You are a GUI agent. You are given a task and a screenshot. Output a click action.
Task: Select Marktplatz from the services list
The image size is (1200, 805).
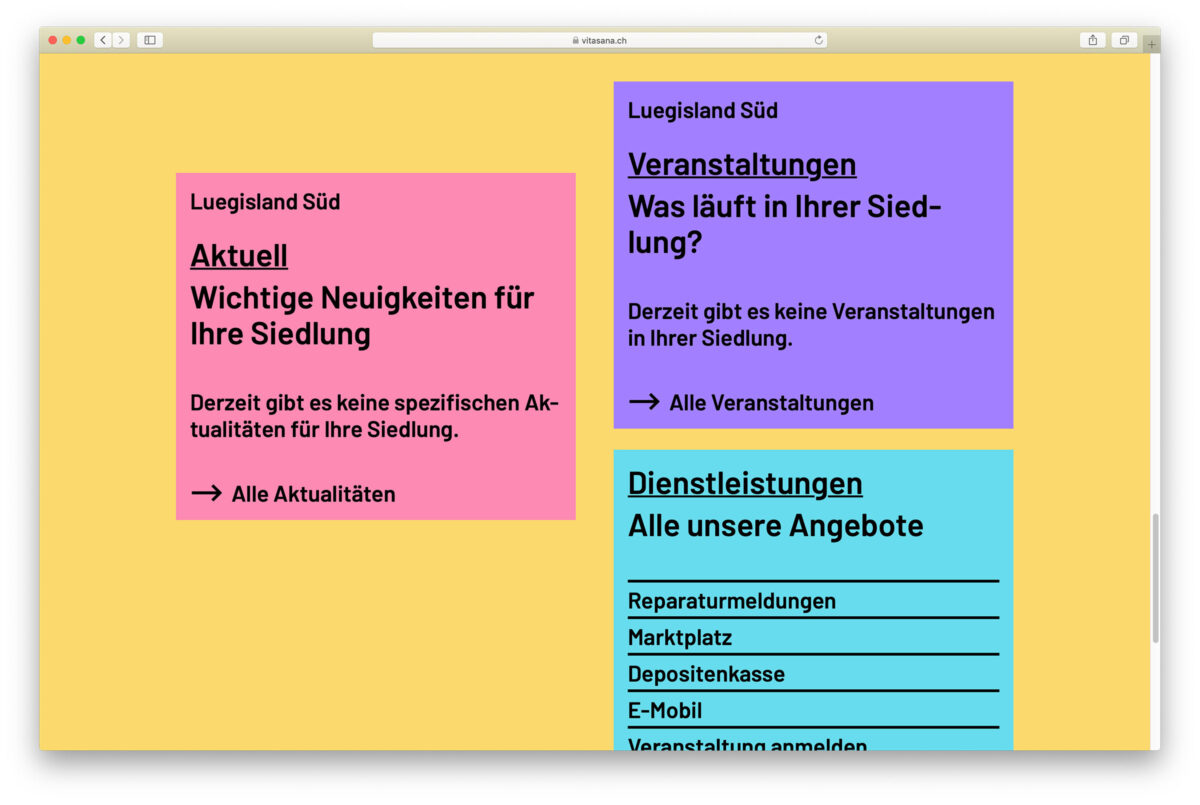click(x=680, y=638)
